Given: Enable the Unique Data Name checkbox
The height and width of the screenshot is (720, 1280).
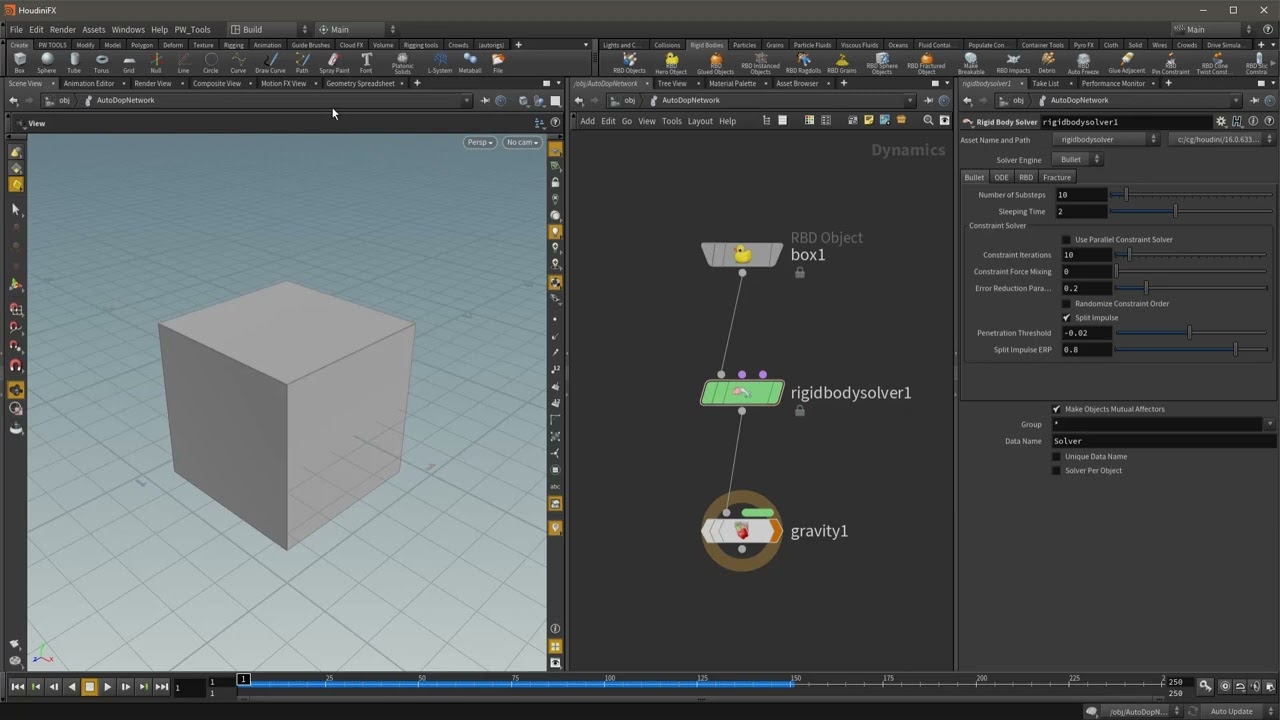Looking at the screenshot, I should 1056,457.
